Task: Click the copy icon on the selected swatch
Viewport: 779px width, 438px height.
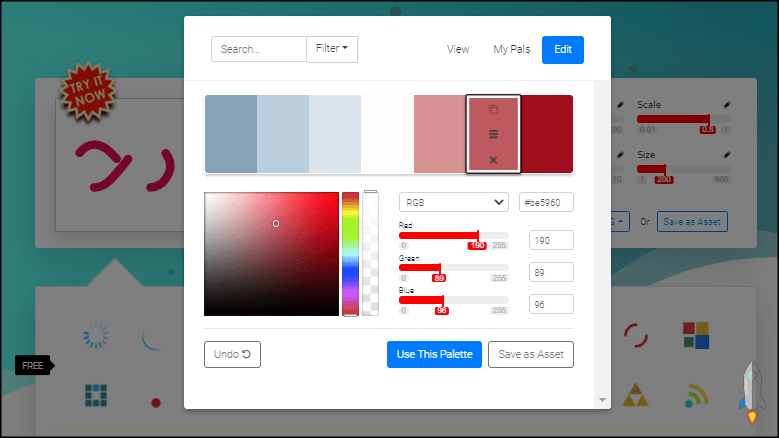Action: 493,109
